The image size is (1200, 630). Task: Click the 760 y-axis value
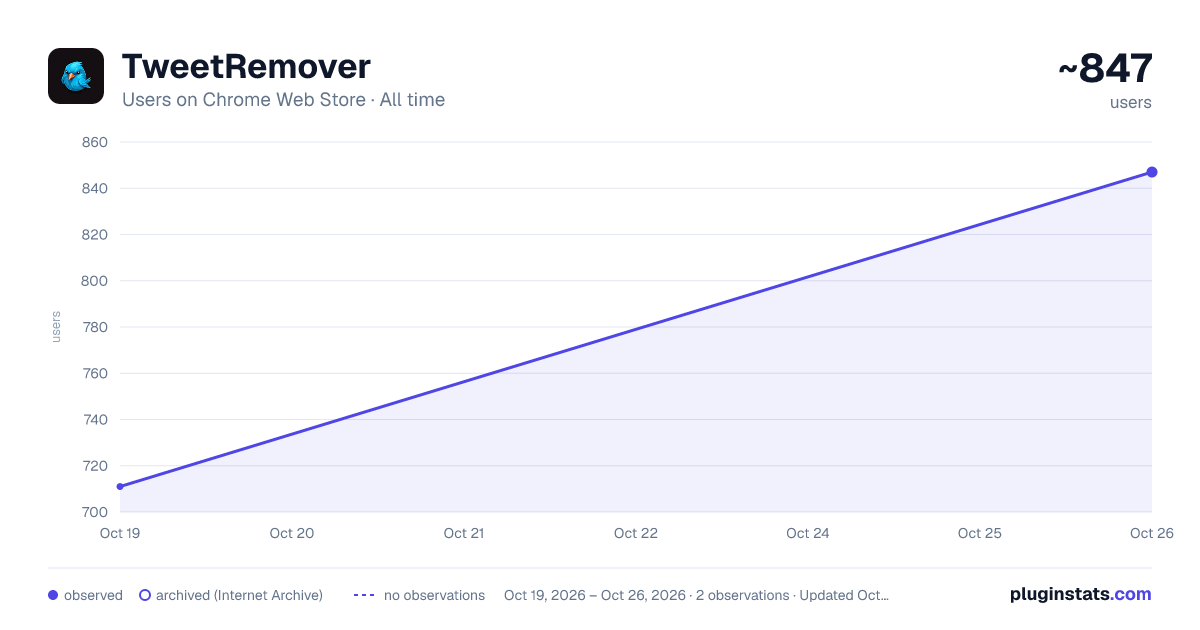pyautogui.click(x=94, y=373)
